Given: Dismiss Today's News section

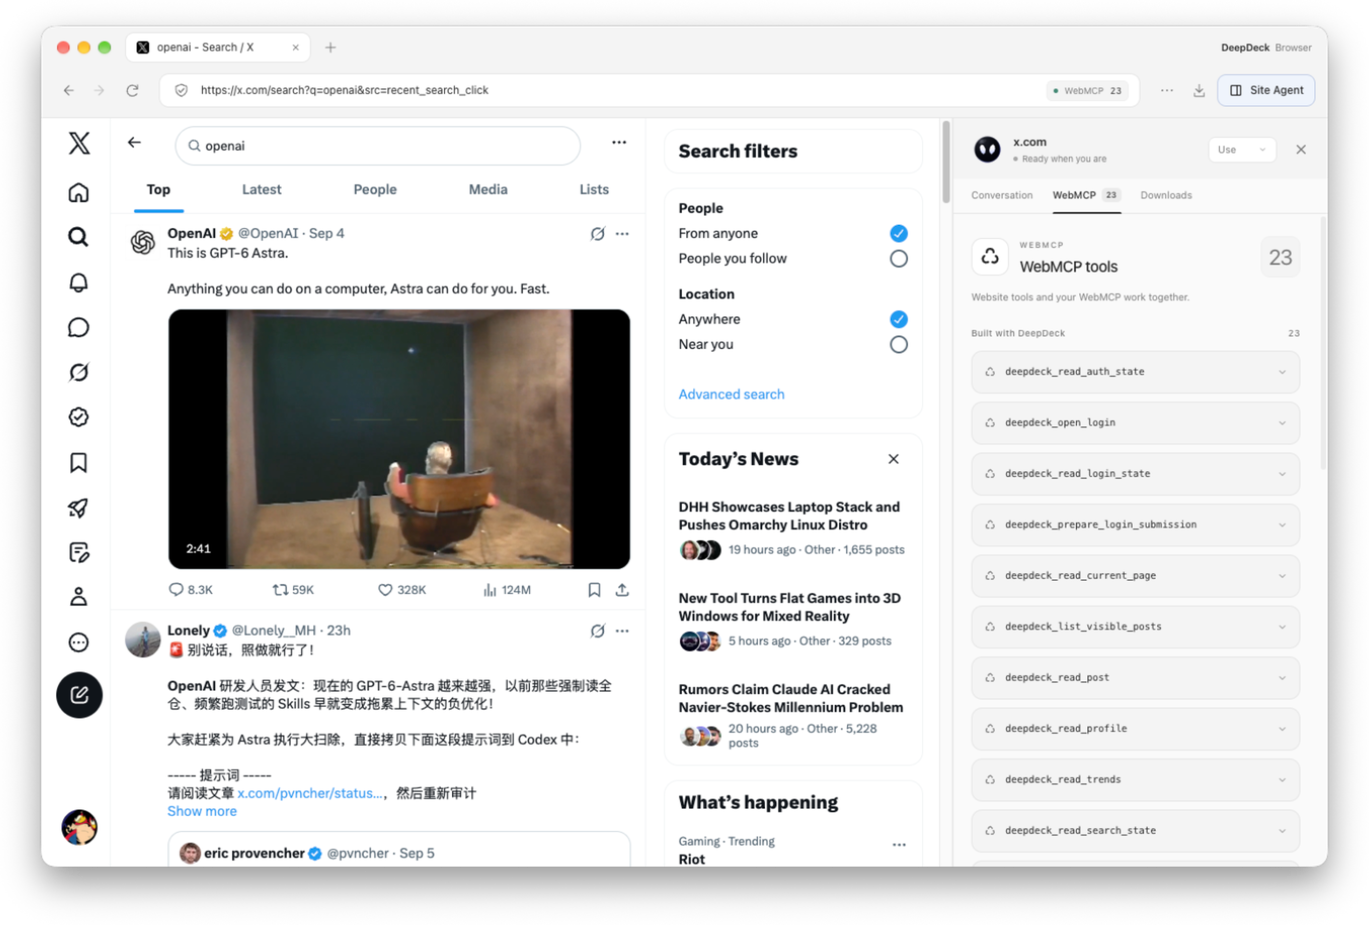Looking at the screenshot, I should tap(893, 459).
